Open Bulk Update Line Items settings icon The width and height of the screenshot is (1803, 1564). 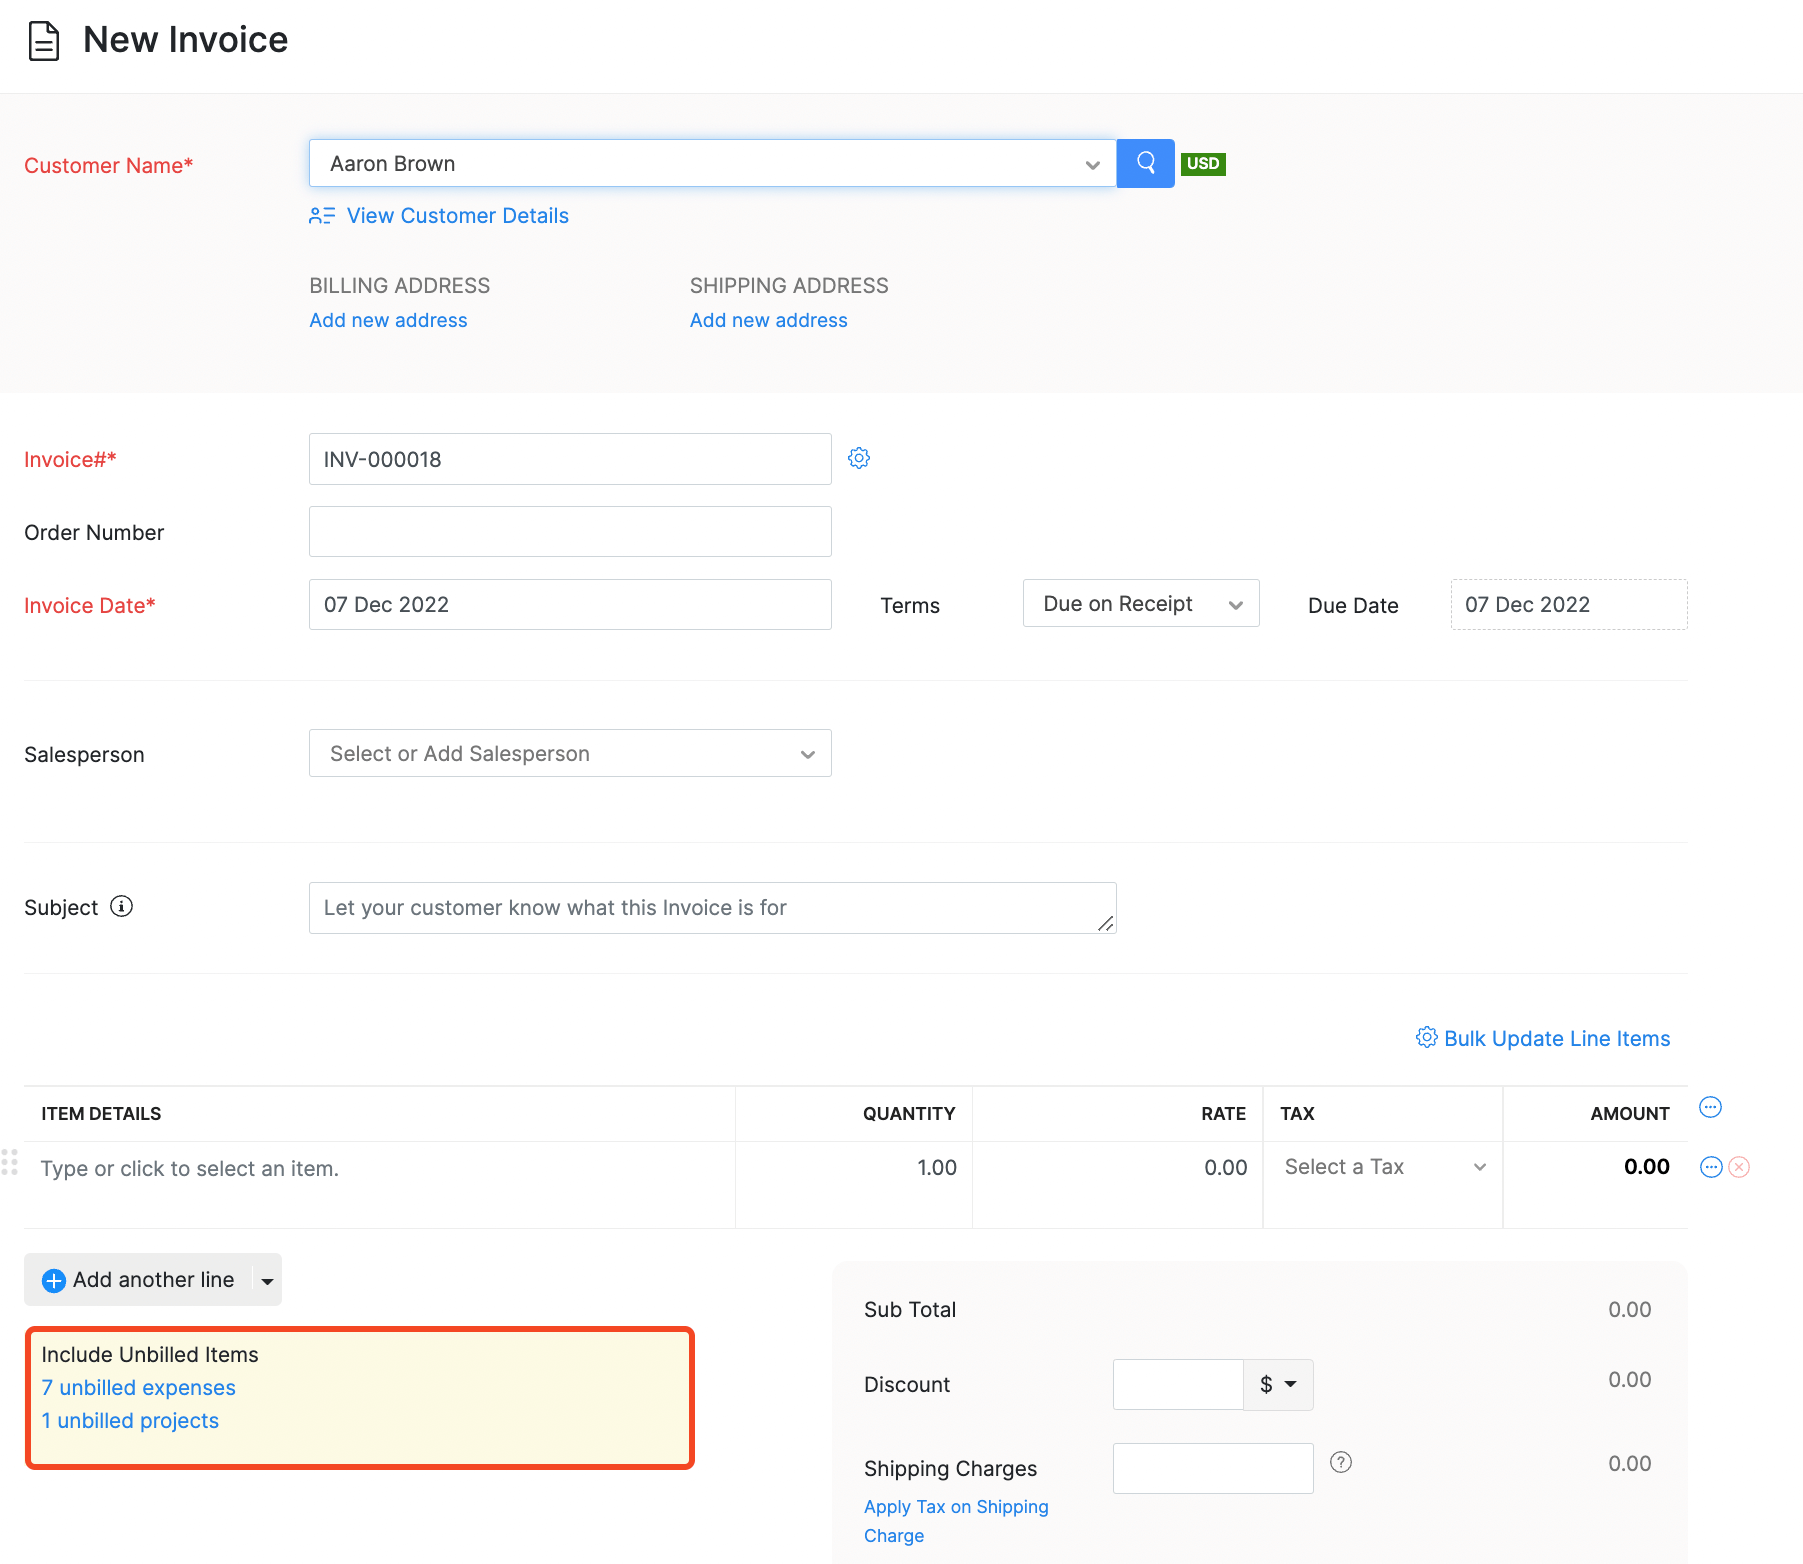pos(1427,1038)
